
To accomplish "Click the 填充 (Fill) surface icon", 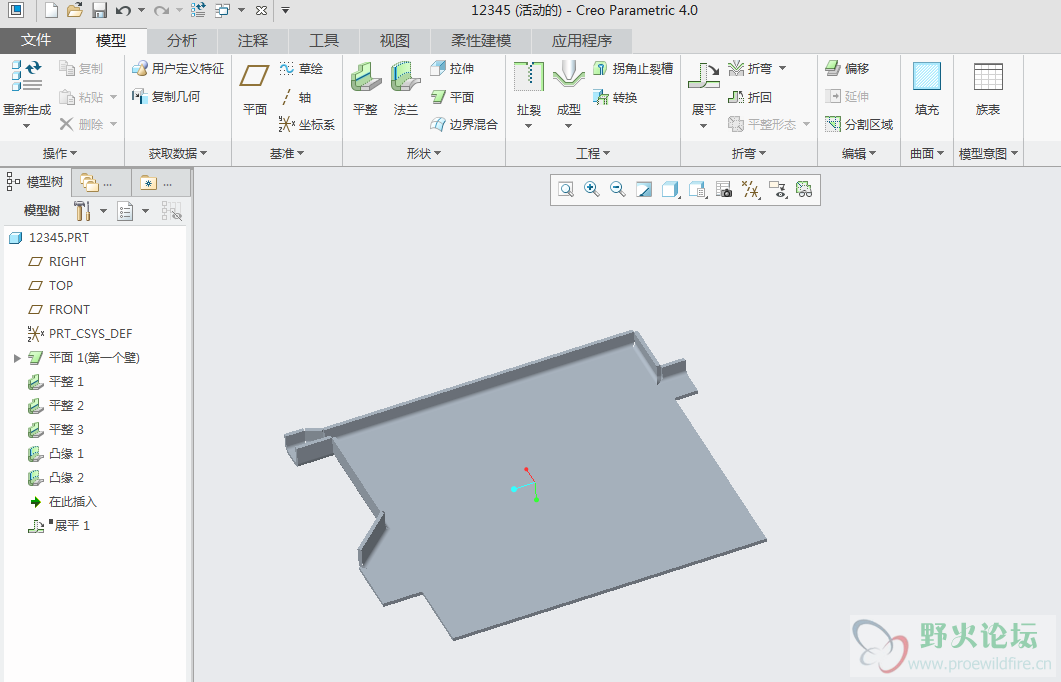I will point(926,76).
